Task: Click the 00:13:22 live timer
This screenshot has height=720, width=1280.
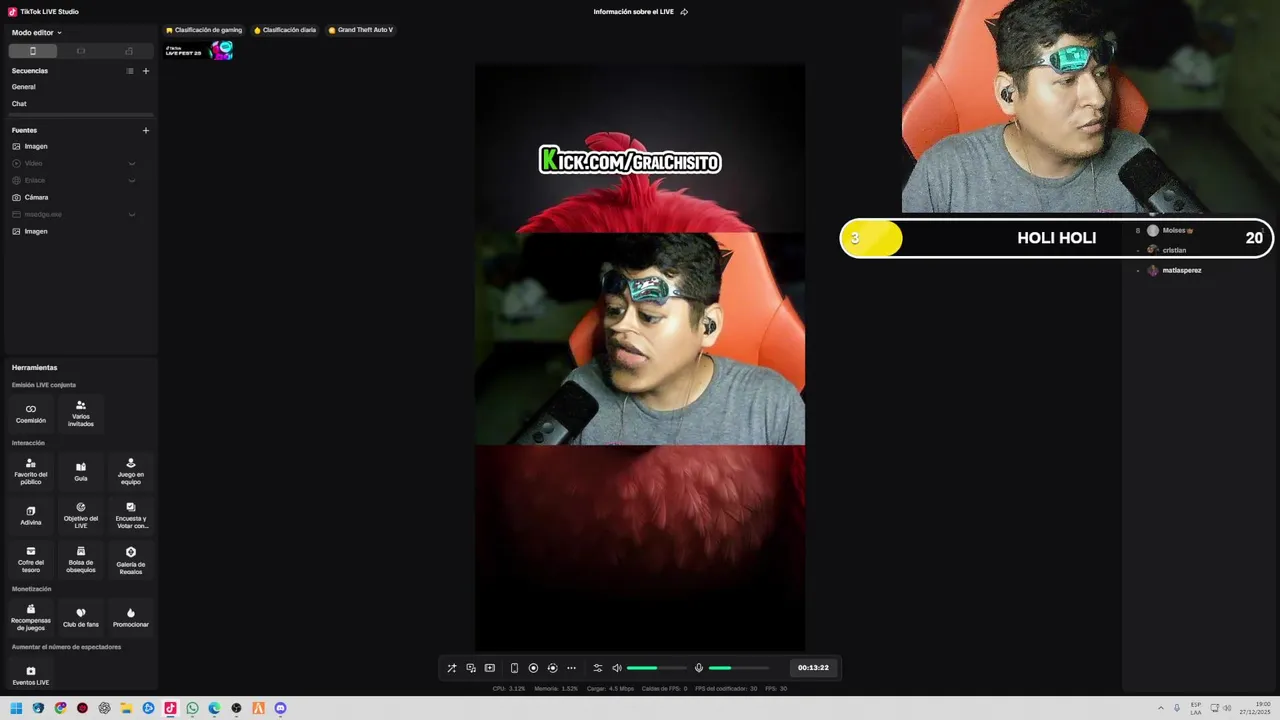Action: (813, 668)
